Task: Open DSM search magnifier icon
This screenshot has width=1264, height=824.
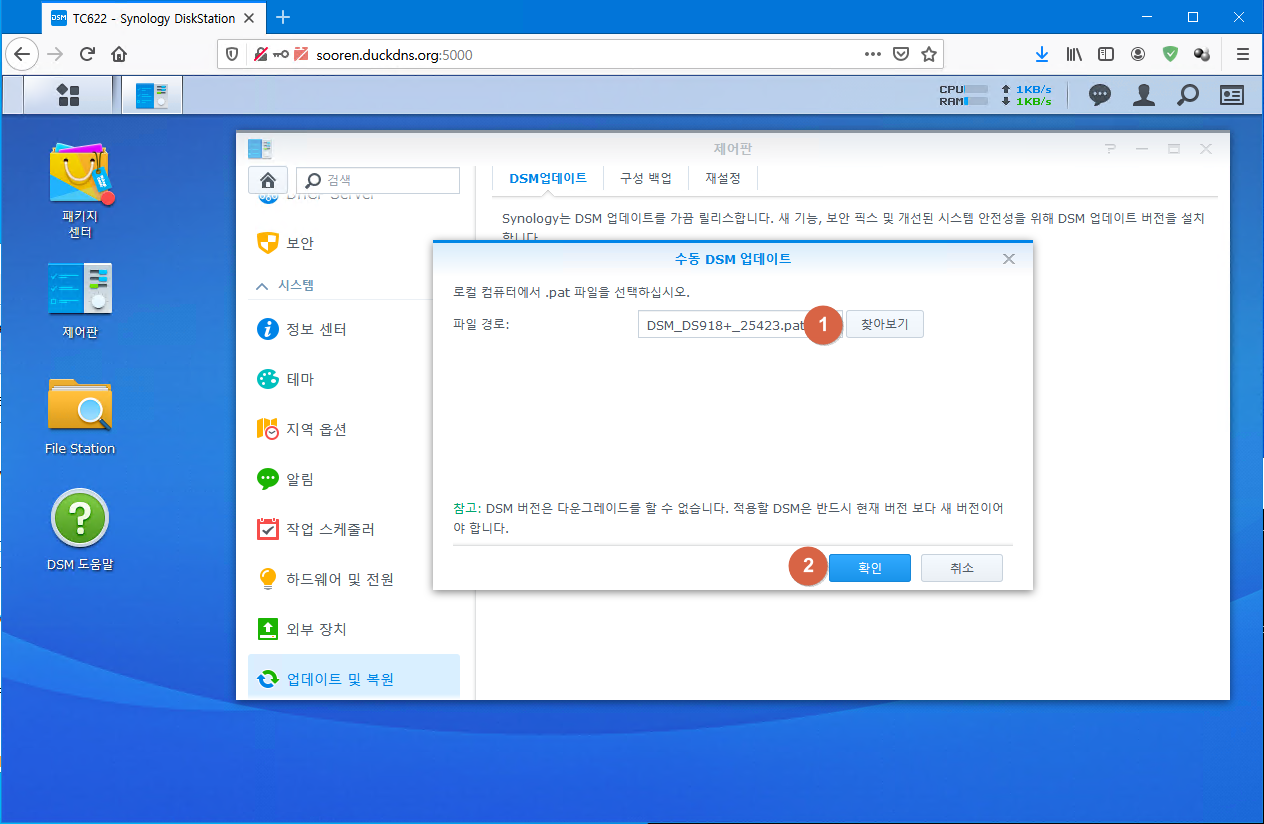Action: pos(1187,95)
